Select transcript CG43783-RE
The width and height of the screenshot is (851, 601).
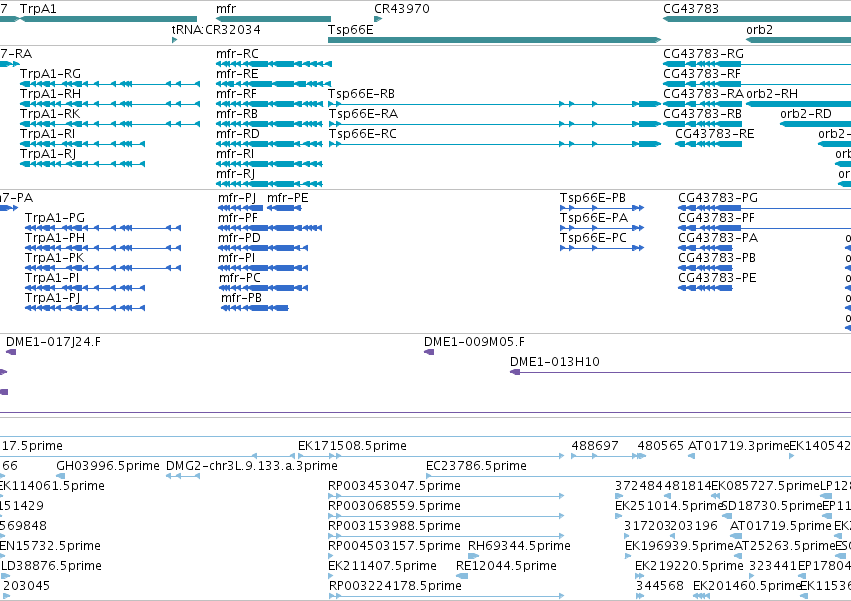coord(715,134)
